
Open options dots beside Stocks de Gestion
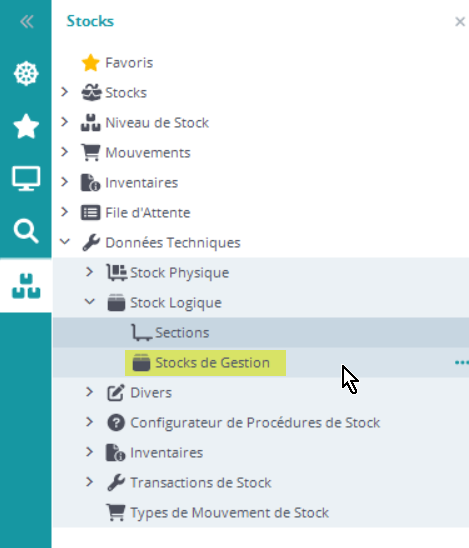(x=462, y=363)
